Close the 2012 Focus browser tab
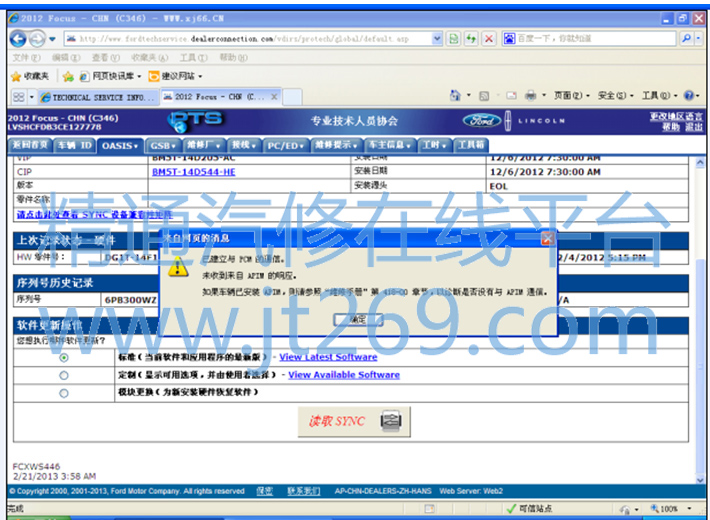 pyautogui.click(x=274, y=96)
